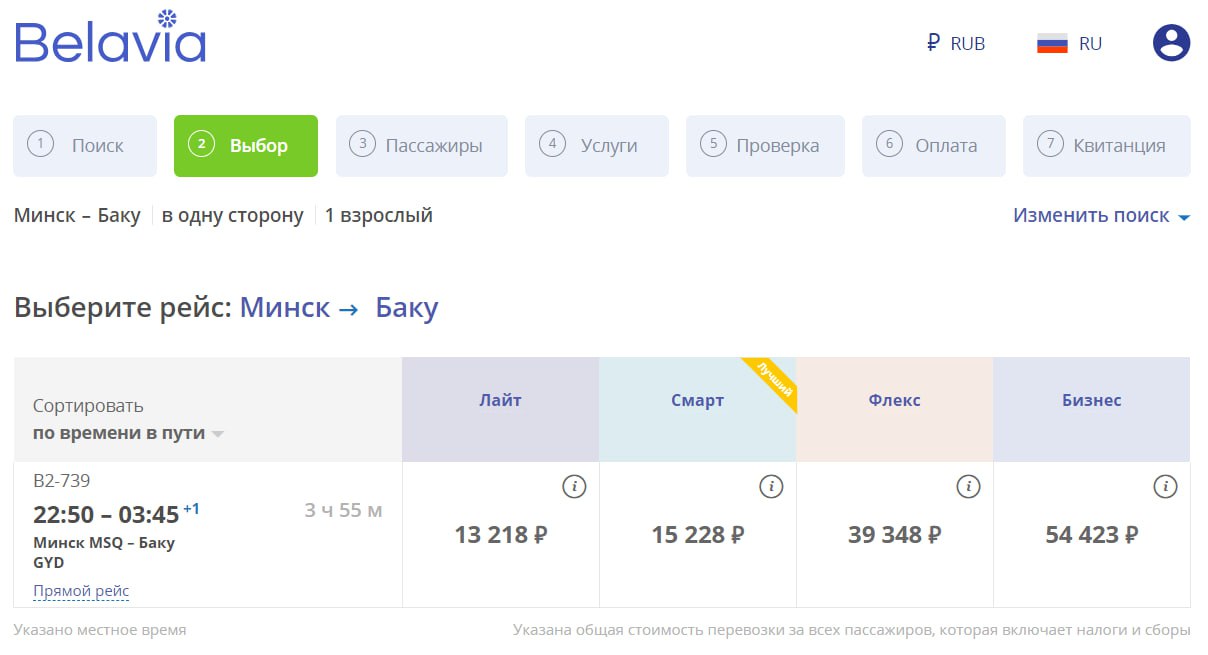Screen dimensions: 1208x655
Task: Switch to the Пассажиры step
Action: (421, 146)
